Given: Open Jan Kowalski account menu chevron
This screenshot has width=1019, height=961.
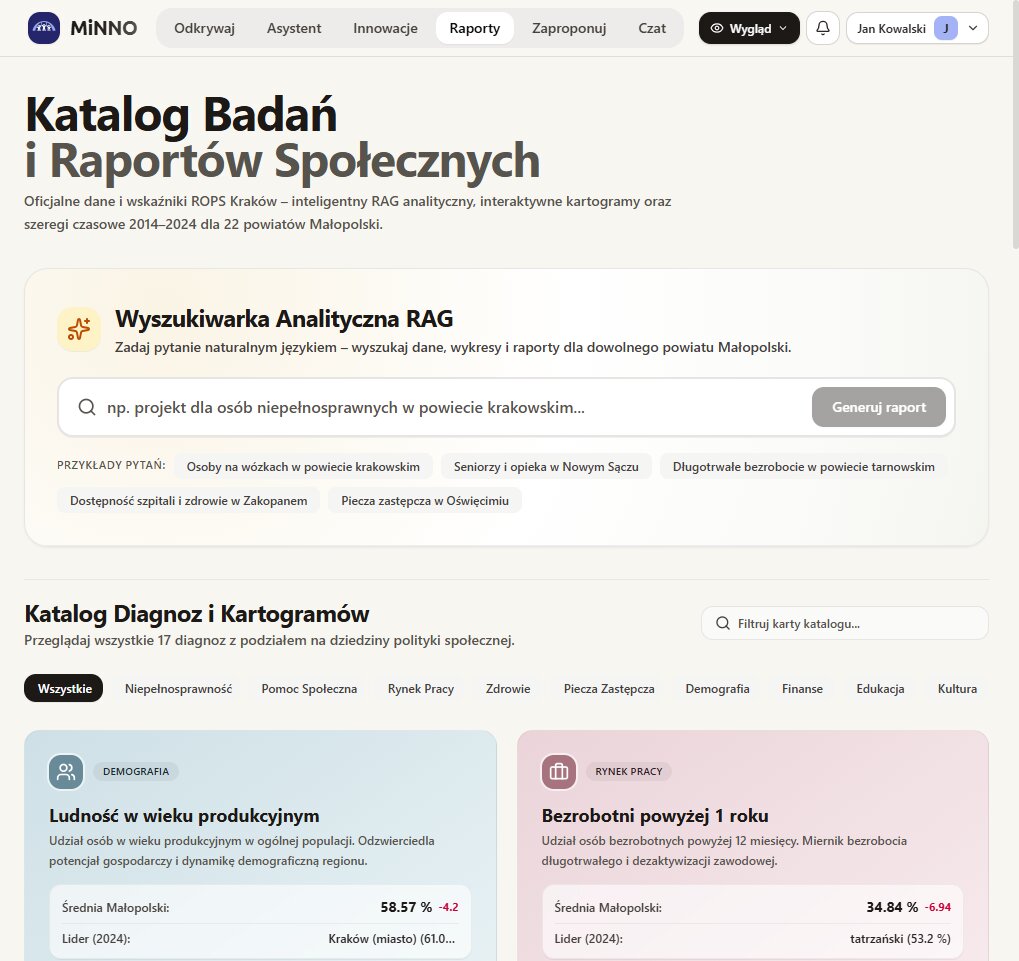Looking at the screenshot, I should click(973, 28).
